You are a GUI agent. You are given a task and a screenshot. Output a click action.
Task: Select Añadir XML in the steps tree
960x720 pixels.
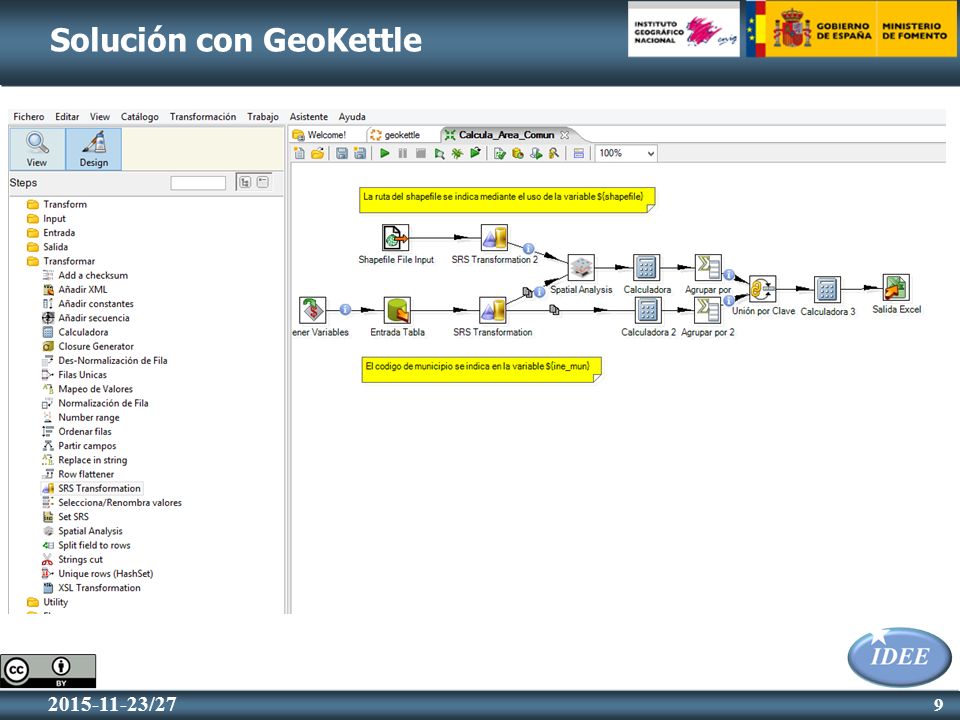pos(75,290)
